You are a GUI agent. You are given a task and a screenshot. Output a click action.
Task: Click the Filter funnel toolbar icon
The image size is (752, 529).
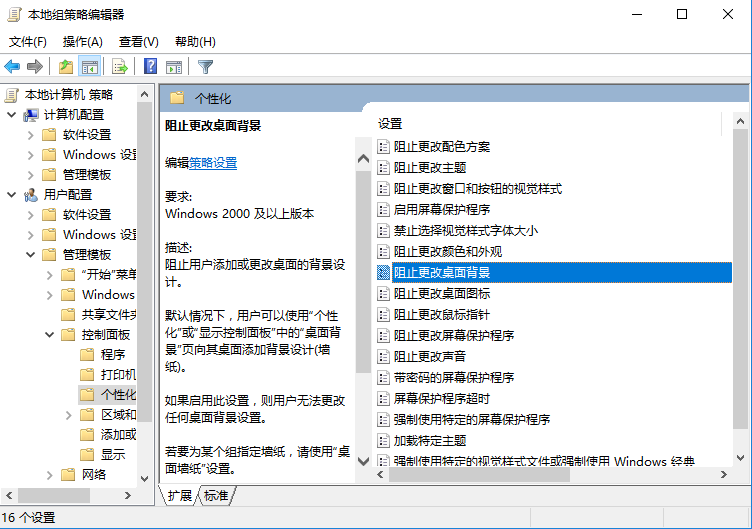point(205,66)
